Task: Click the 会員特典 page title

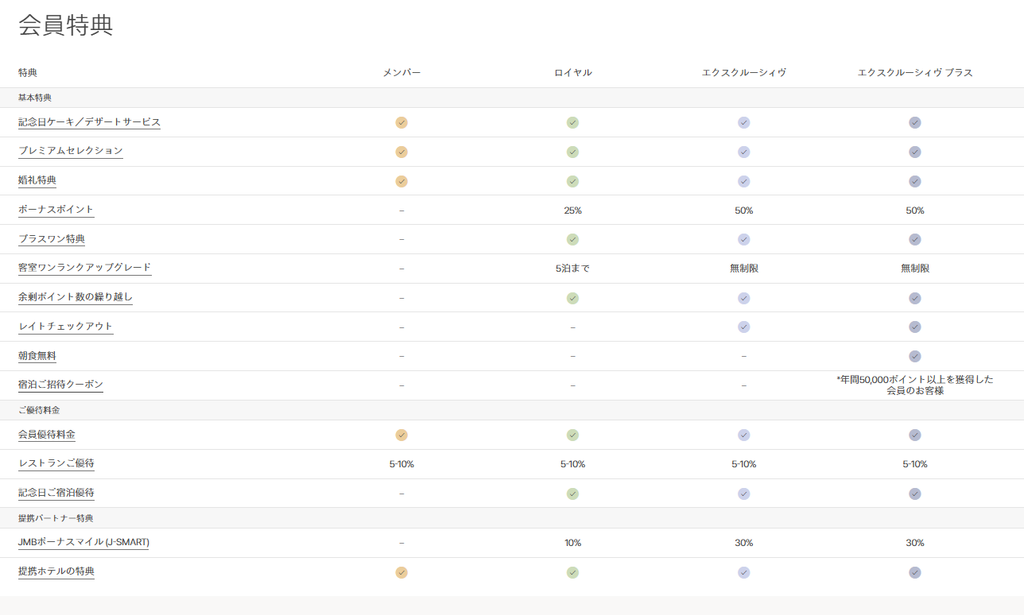Action: pos(66,25)
